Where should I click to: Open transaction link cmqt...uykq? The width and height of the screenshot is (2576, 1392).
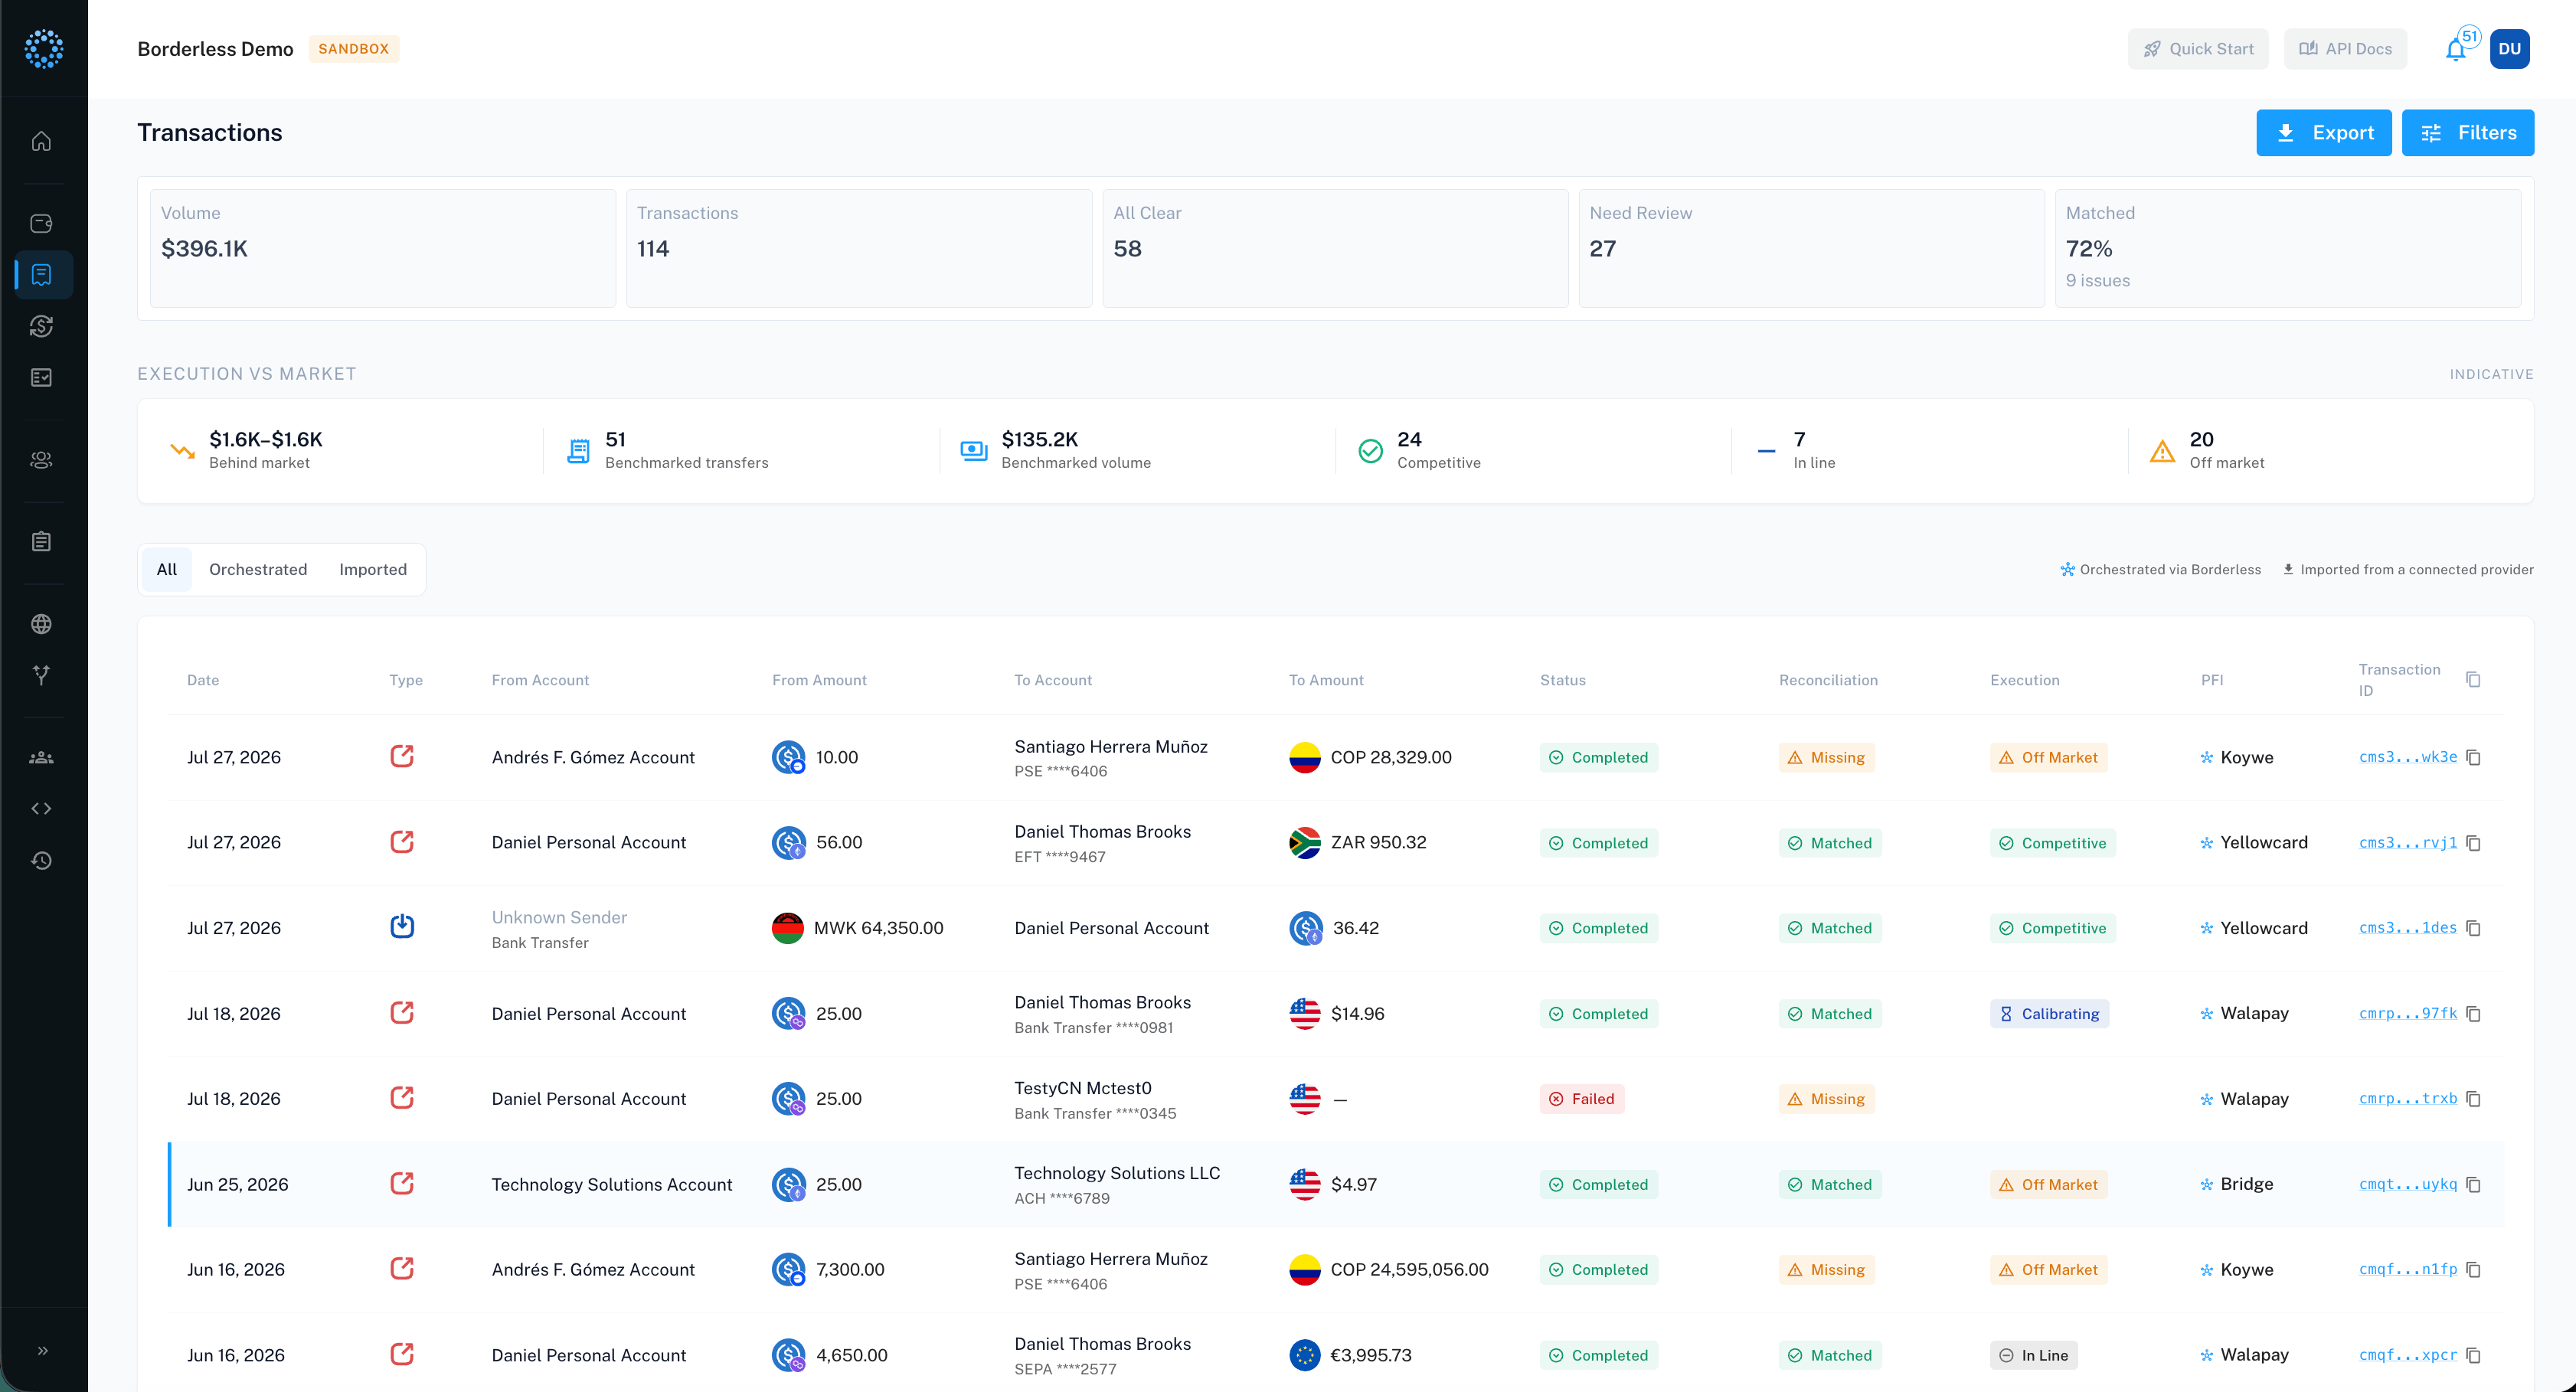tap(2407, 1184)
